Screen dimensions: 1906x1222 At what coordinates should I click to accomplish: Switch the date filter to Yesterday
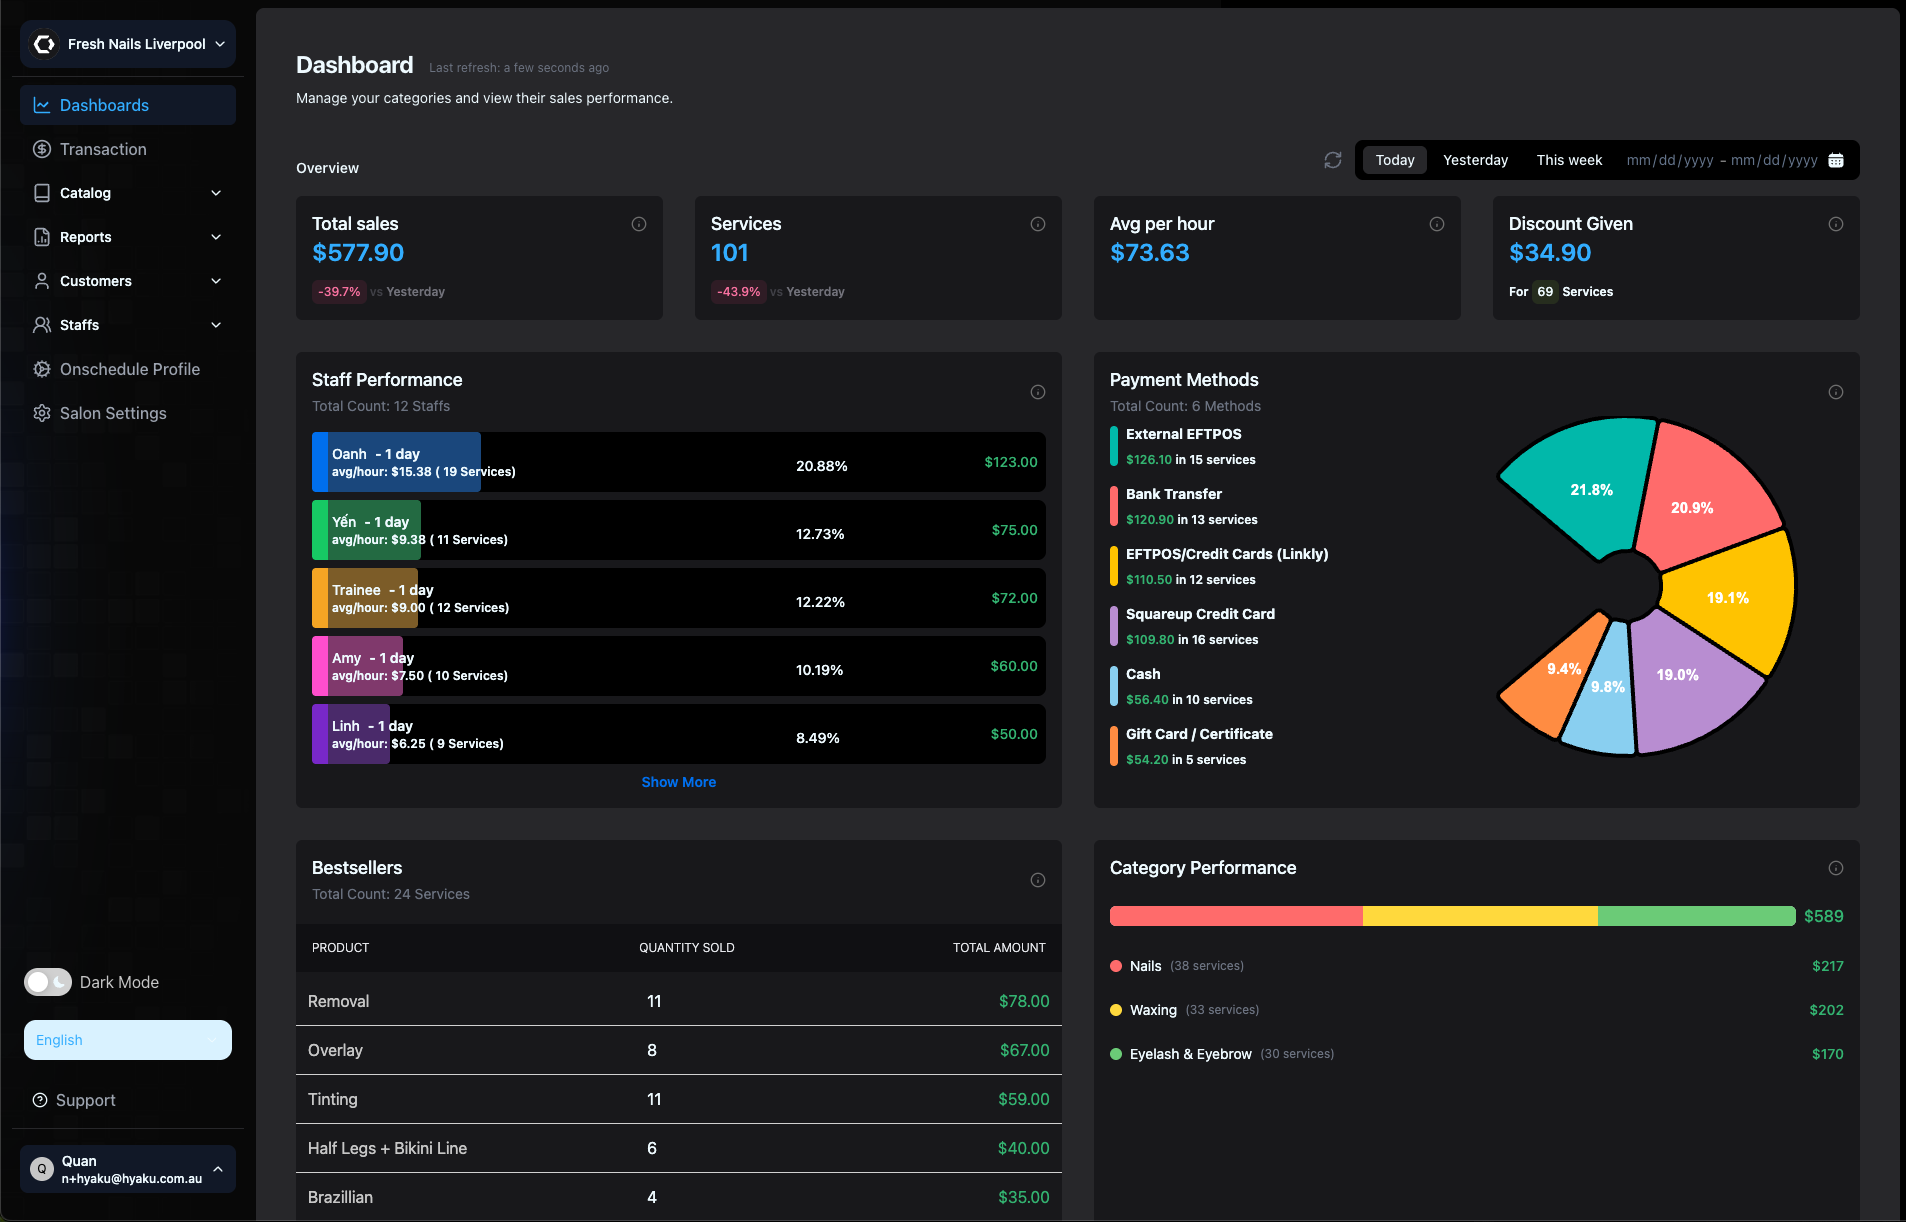tap(1475, 160)
